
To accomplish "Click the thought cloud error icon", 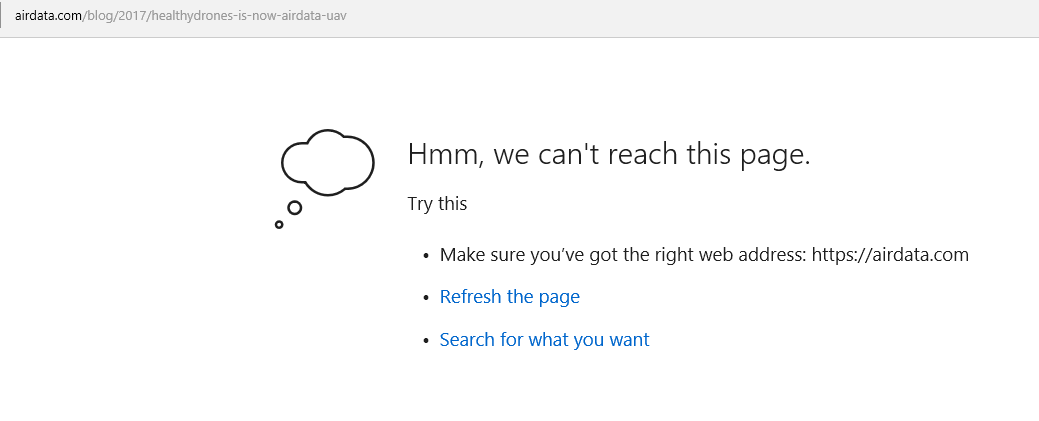I will coord(327,162).
